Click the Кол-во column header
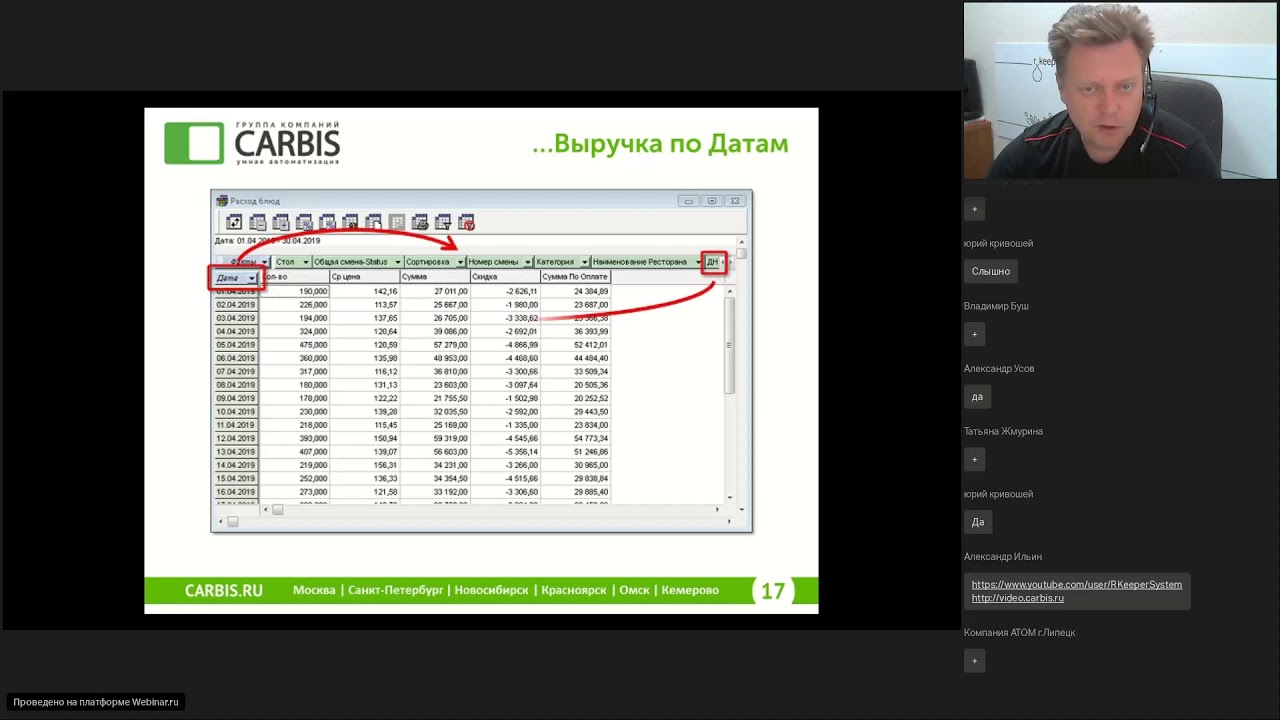 [x=295, y=277]
